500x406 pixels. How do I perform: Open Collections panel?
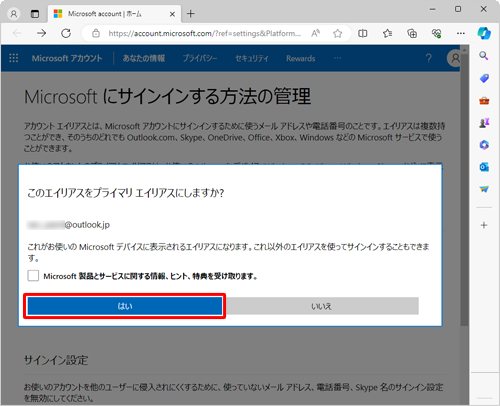click(x=412, y=33)
